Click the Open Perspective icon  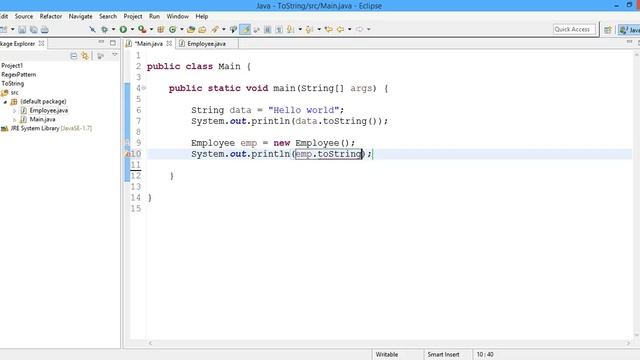point(608,30)
